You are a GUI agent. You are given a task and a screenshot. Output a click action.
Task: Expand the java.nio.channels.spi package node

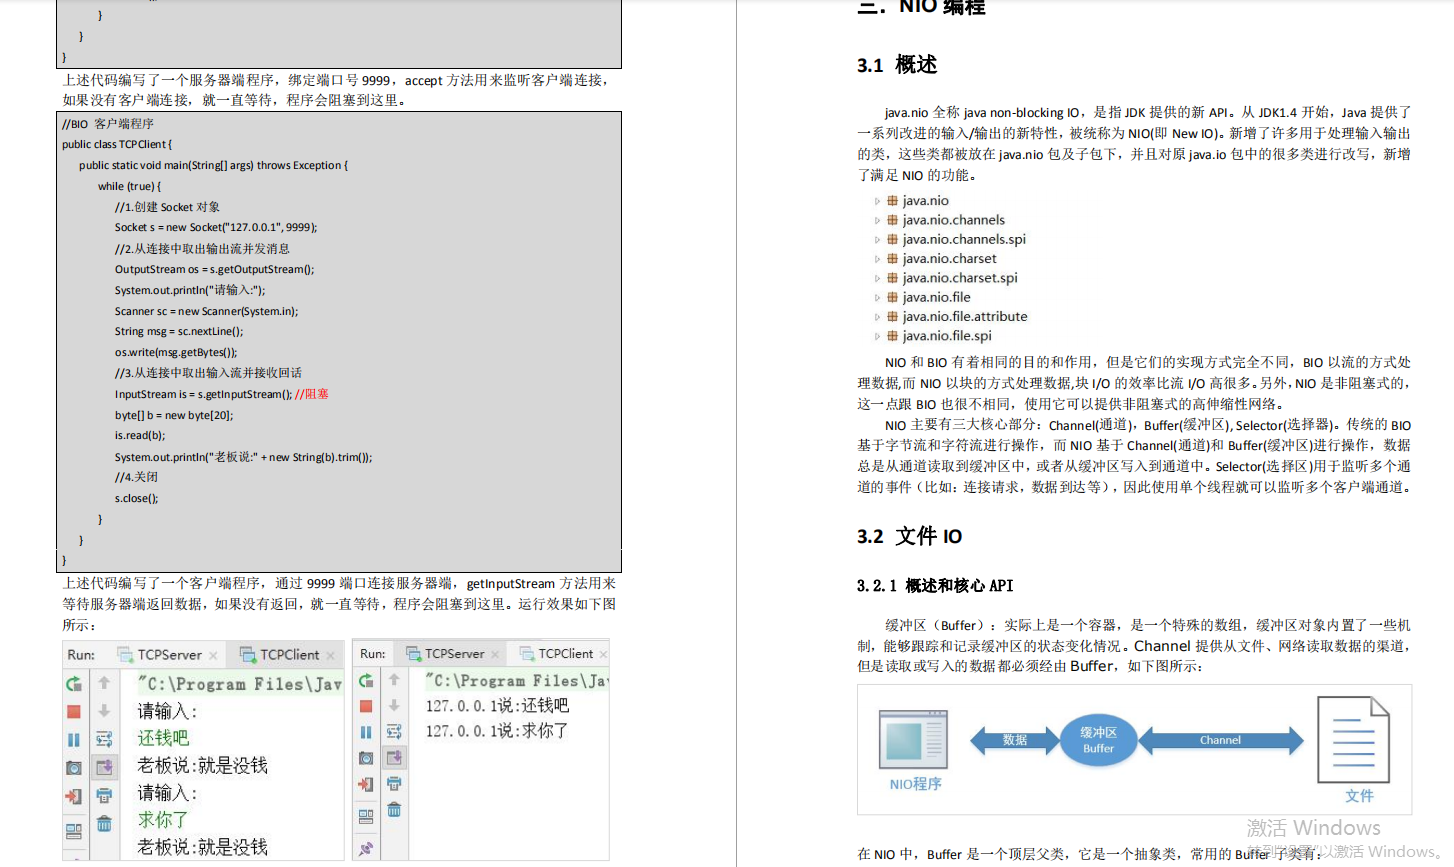coord(878,240)
